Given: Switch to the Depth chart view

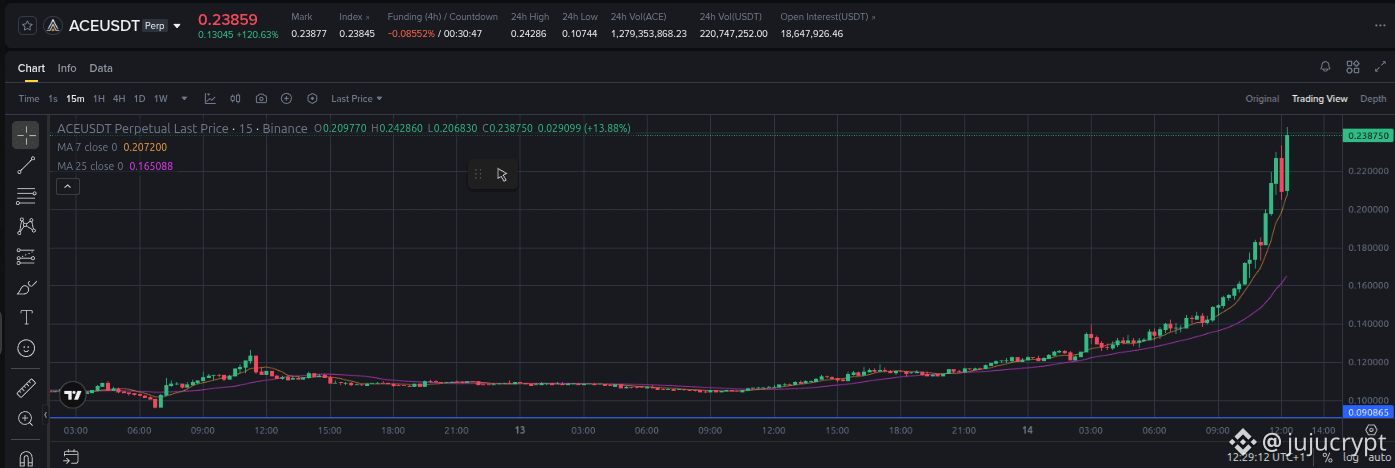Looking at the screenshot, I should 1373,99.
